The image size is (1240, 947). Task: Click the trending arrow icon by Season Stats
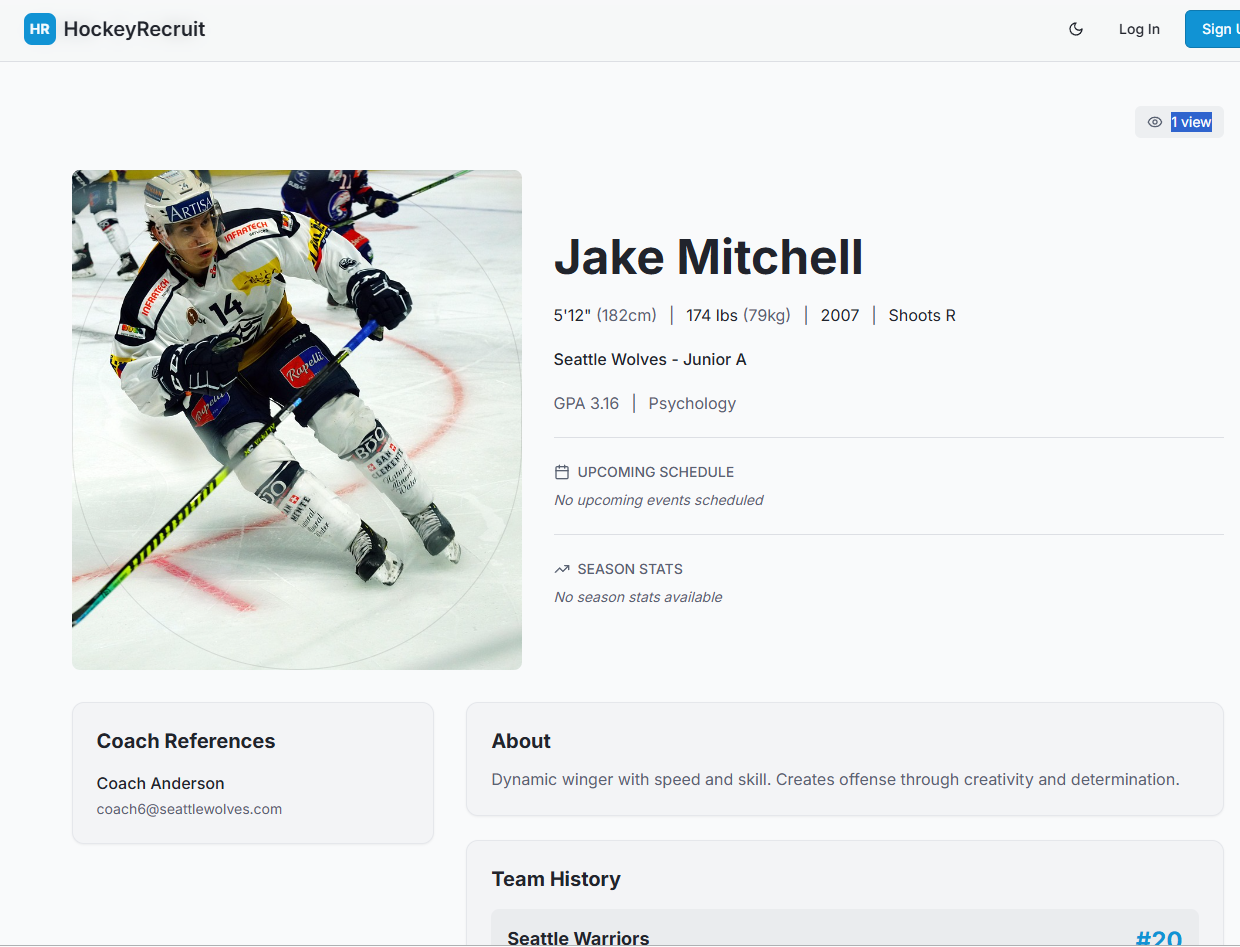[x=562, y=569]
